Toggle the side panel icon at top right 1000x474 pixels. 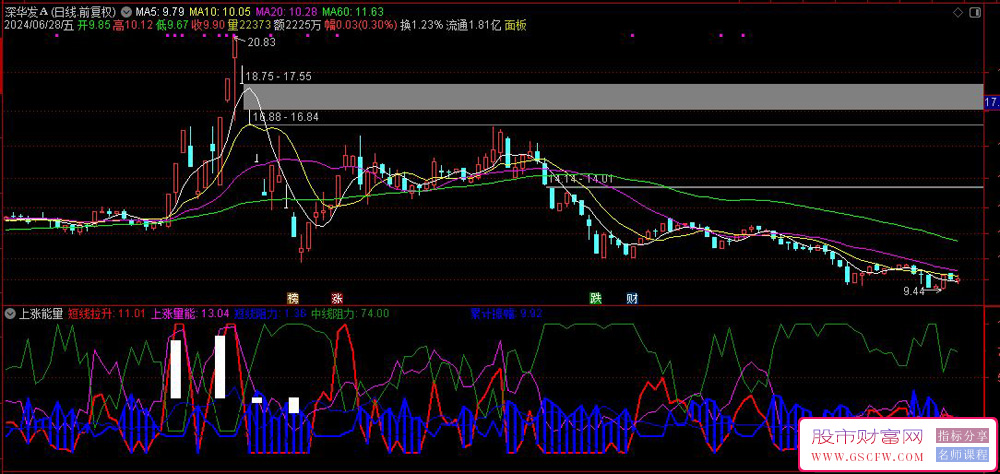pos(987,9)
